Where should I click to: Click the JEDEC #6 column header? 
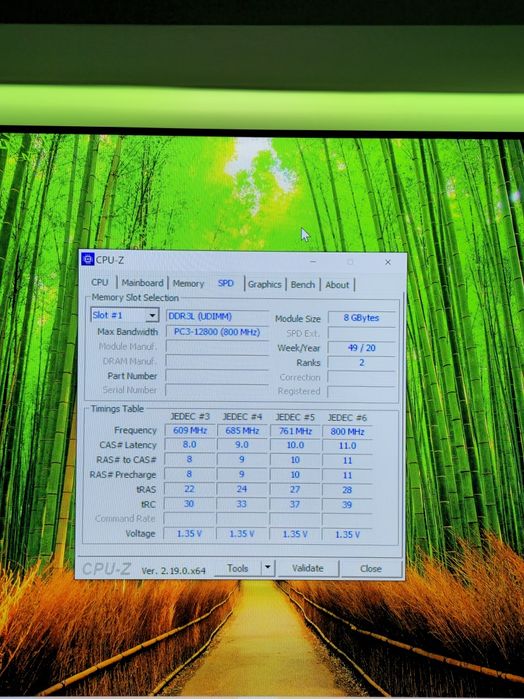tap(347, 418)
